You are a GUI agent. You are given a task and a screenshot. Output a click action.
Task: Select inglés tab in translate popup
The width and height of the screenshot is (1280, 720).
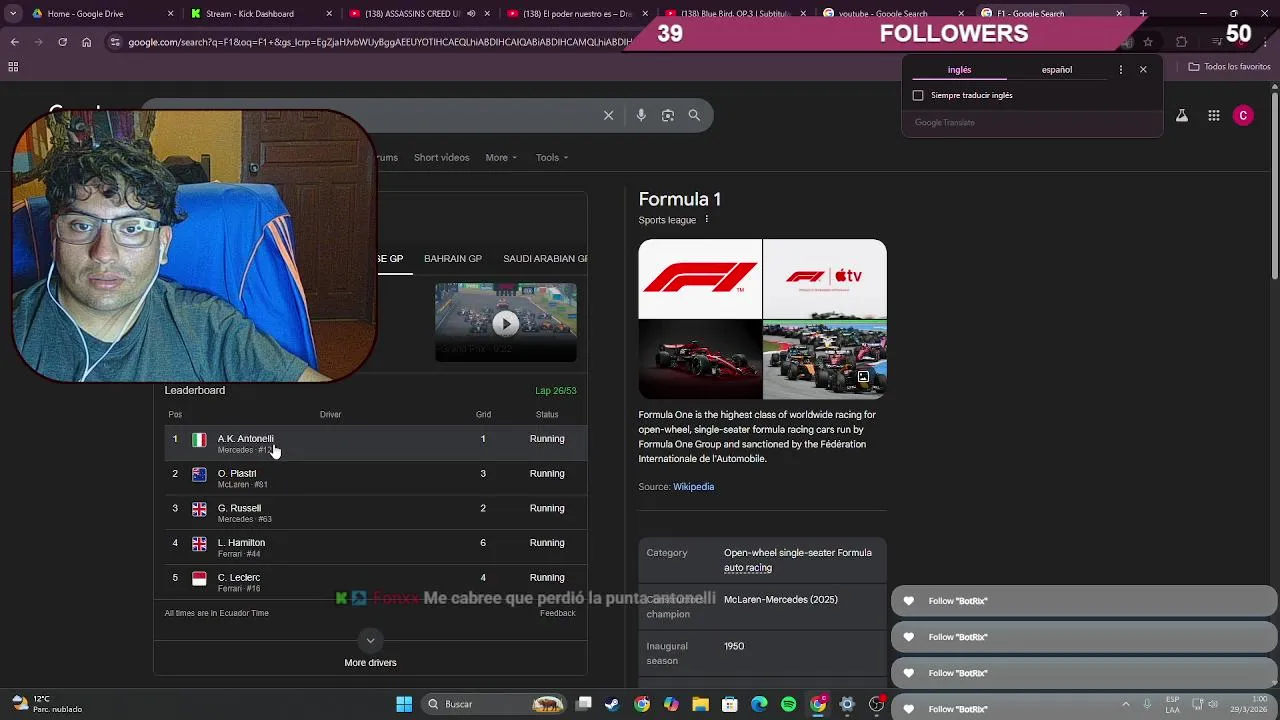coord(959,70)
